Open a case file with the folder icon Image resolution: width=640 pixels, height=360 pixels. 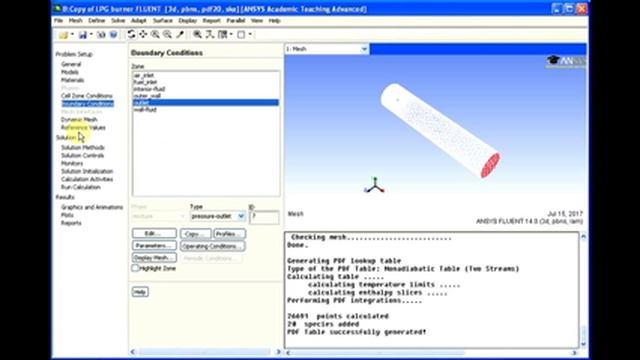pyautogui.click(x=63, y=35)
